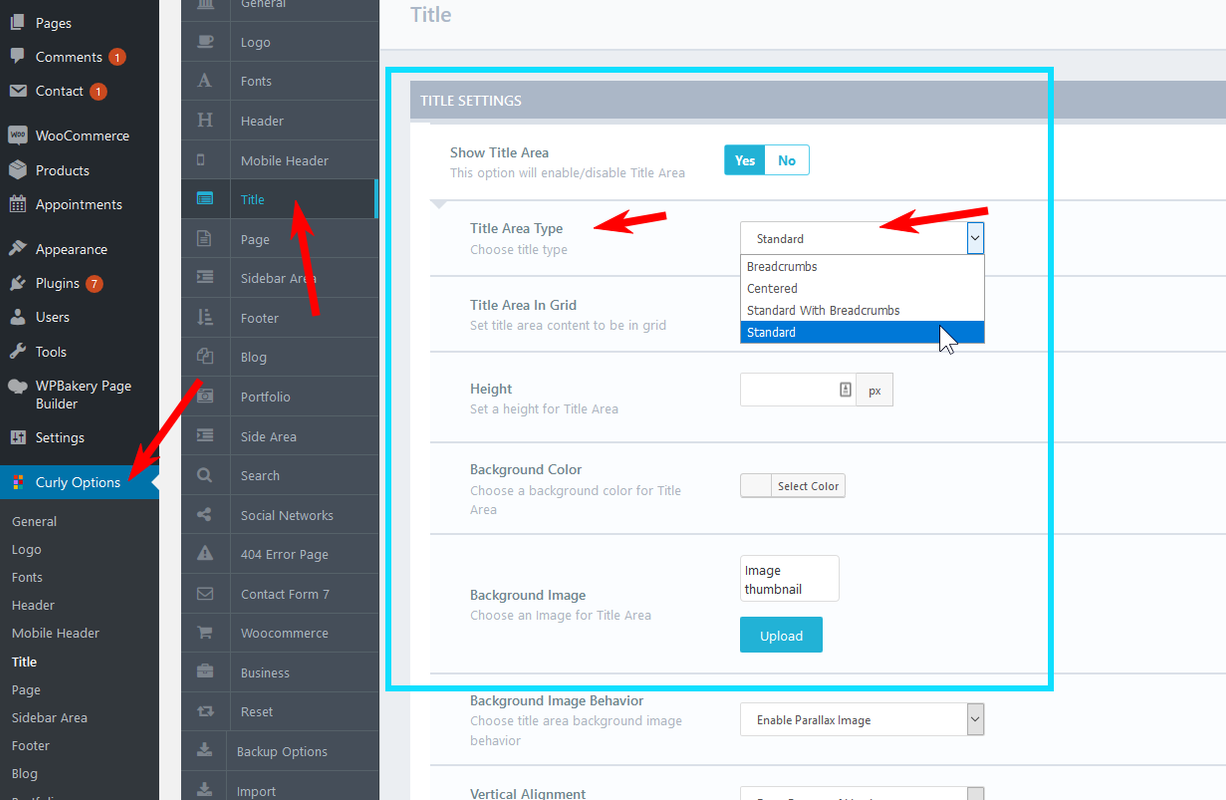Open General submenu under Curly Options
1226x800 pixels.
(x=34, y=521)
